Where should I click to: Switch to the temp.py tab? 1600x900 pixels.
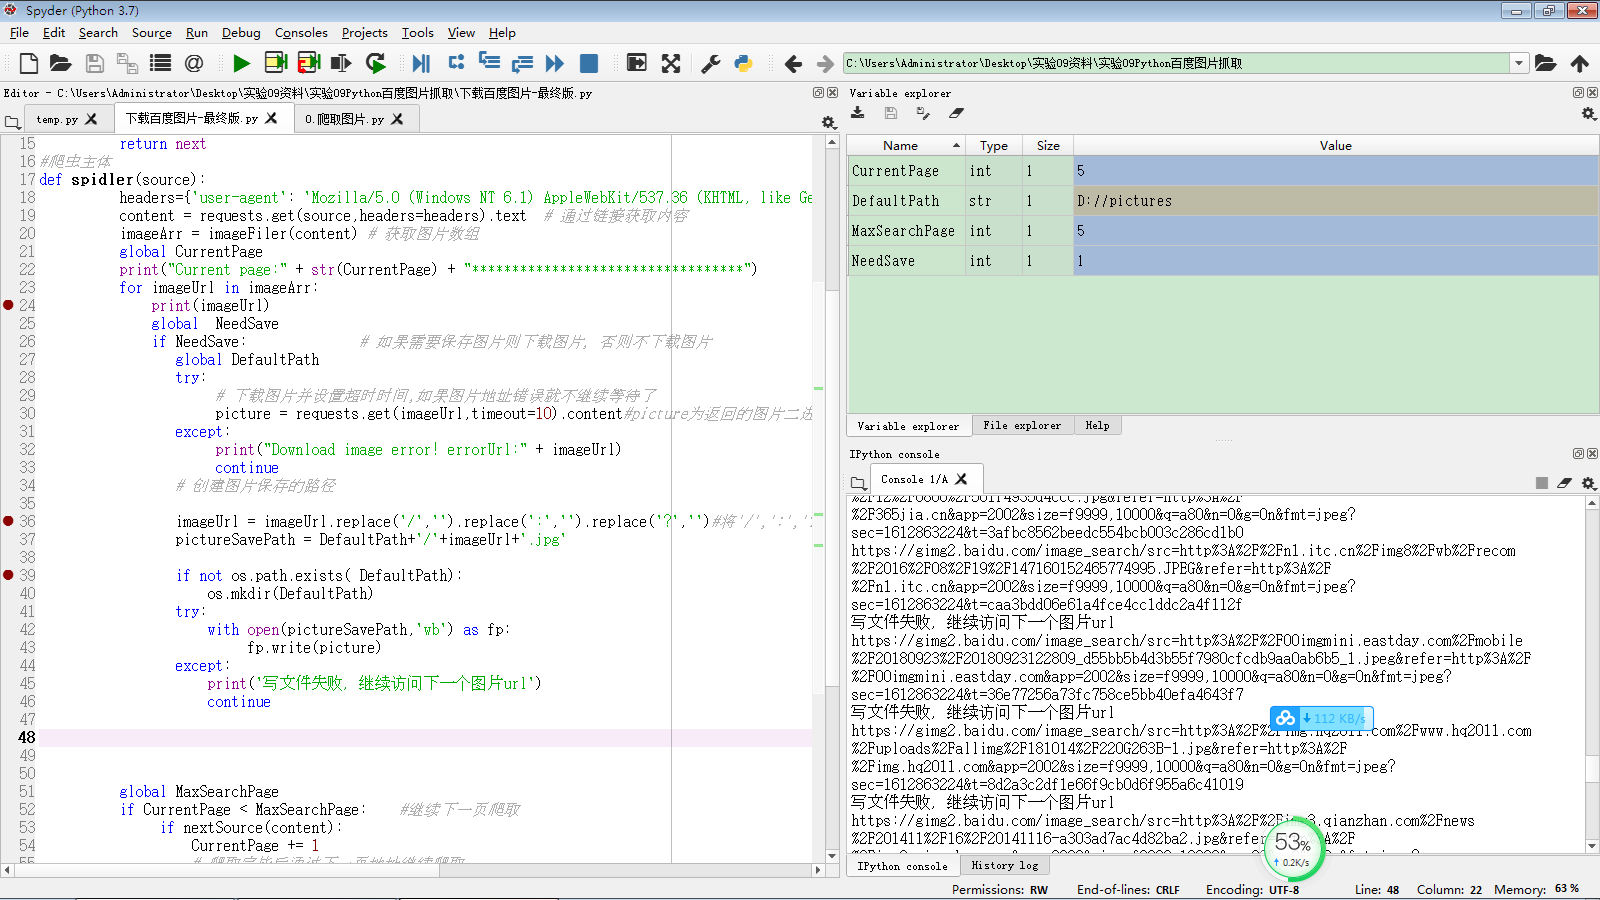(60, 118)
